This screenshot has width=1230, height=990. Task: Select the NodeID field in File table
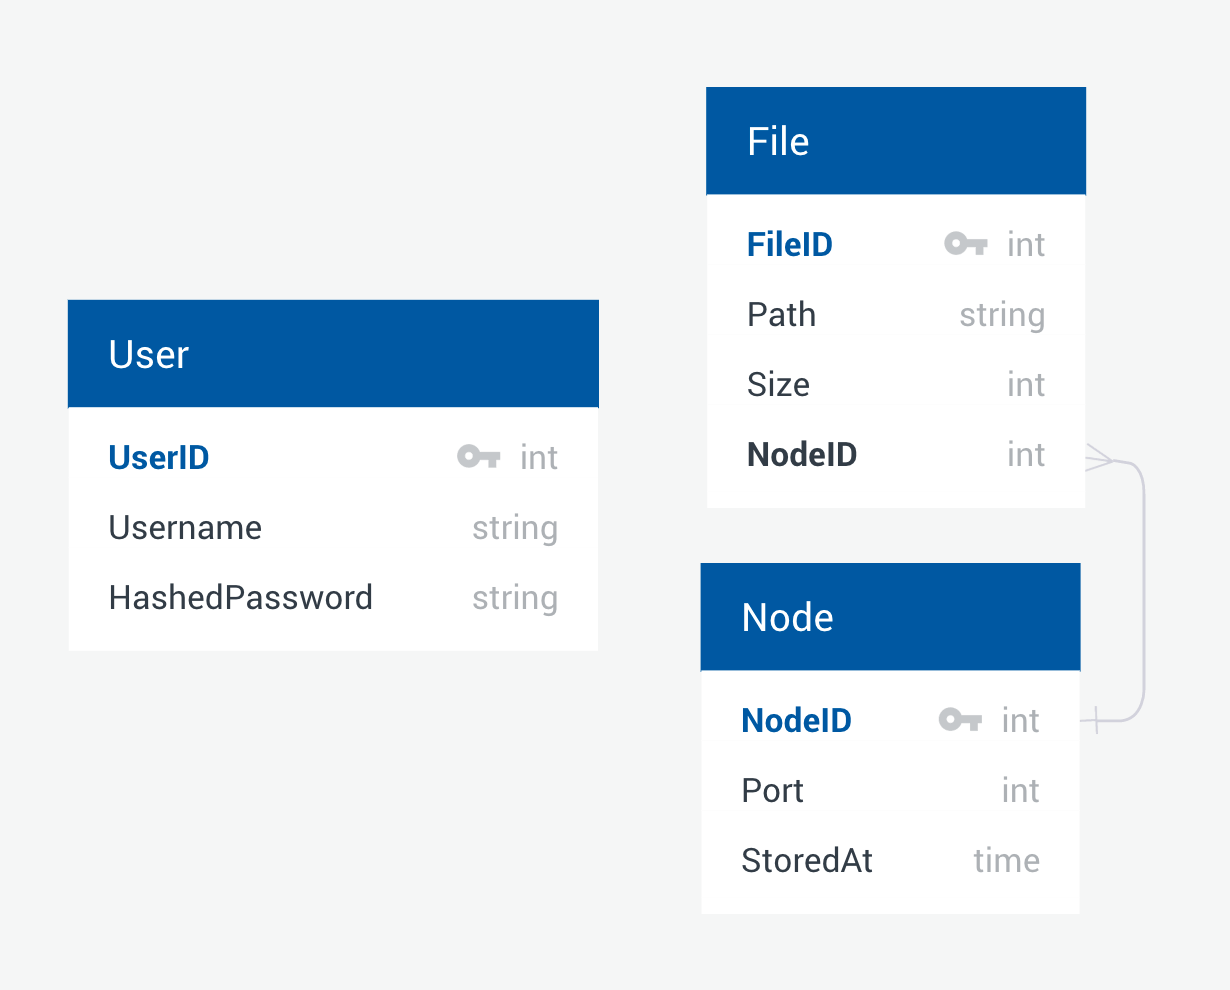coord(801,454)
